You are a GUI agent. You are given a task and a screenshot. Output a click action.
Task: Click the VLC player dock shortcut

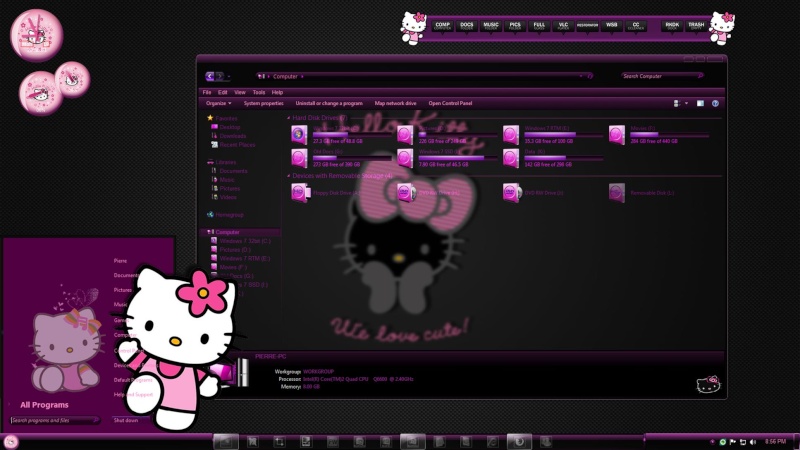pos(563,26)
